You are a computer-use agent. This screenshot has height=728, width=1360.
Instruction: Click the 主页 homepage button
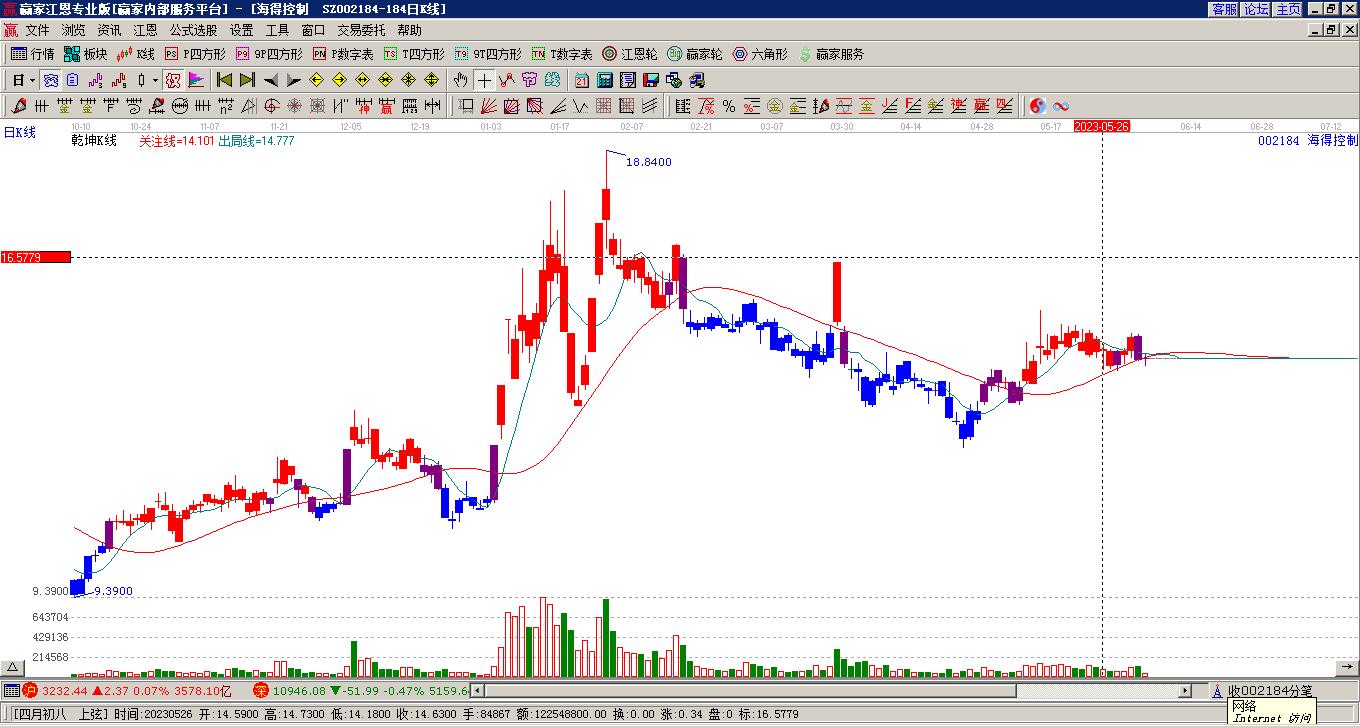1289,9
